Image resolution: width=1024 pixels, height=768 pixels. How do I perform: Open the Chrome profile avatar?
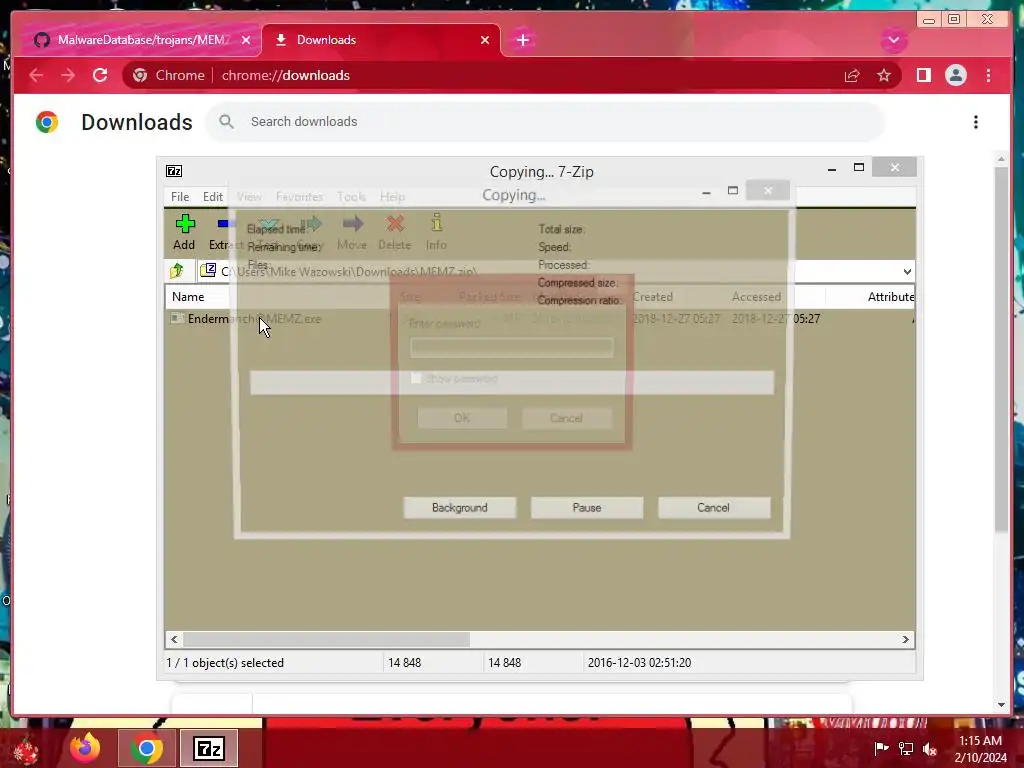(x=955, y=76)
